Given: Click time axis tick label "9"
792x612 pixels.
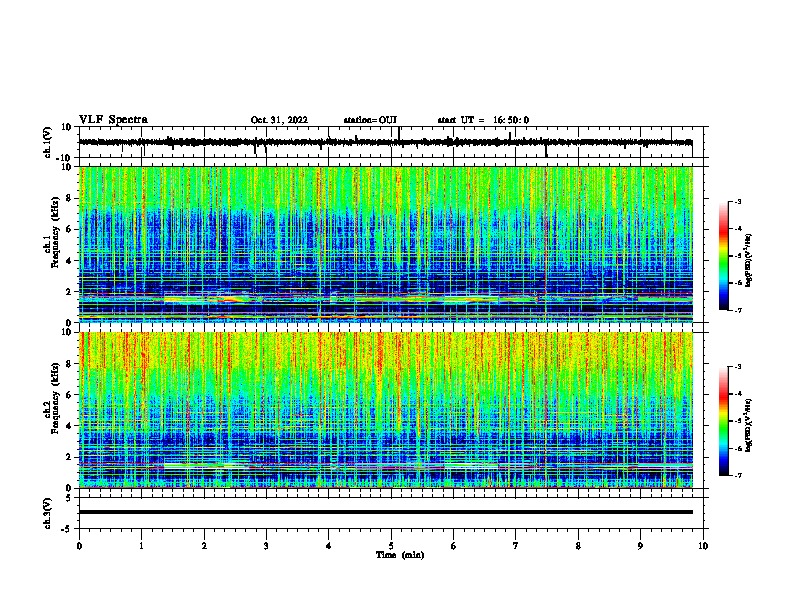Looking at the screenshot, I should click(640, 546).
